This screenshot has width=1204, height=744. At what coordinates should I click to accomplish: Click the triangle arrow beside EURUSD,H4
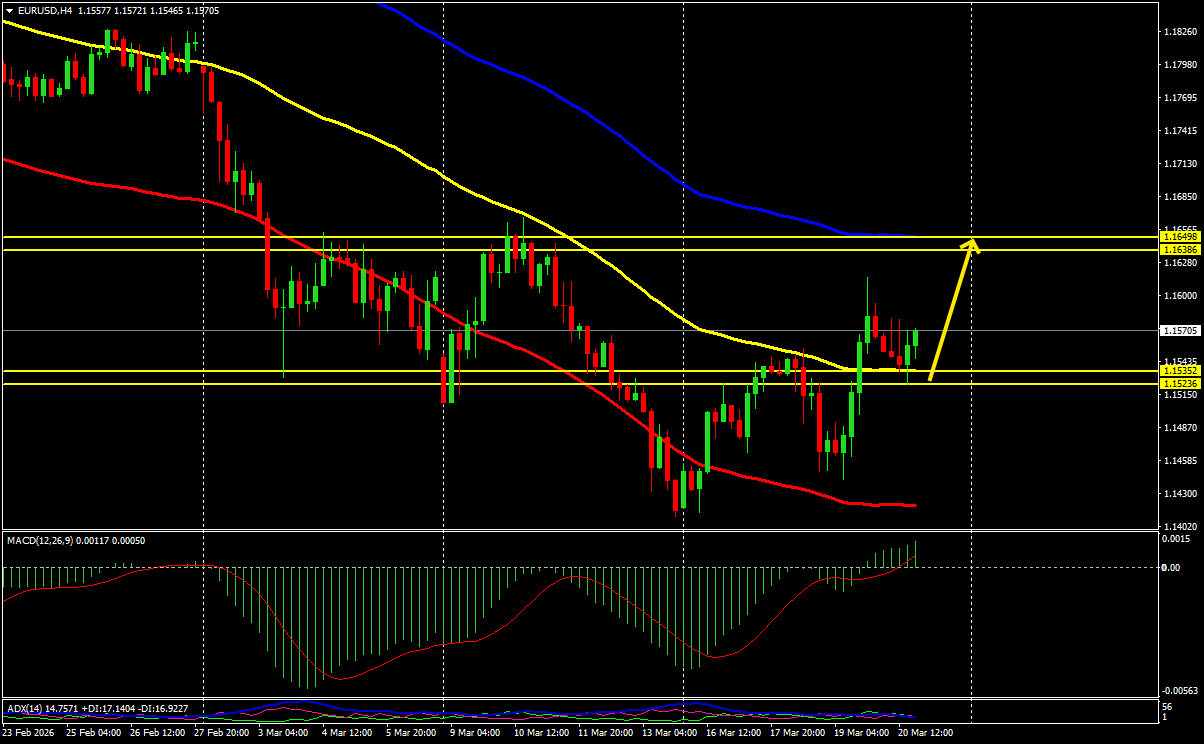coord(9,10)
